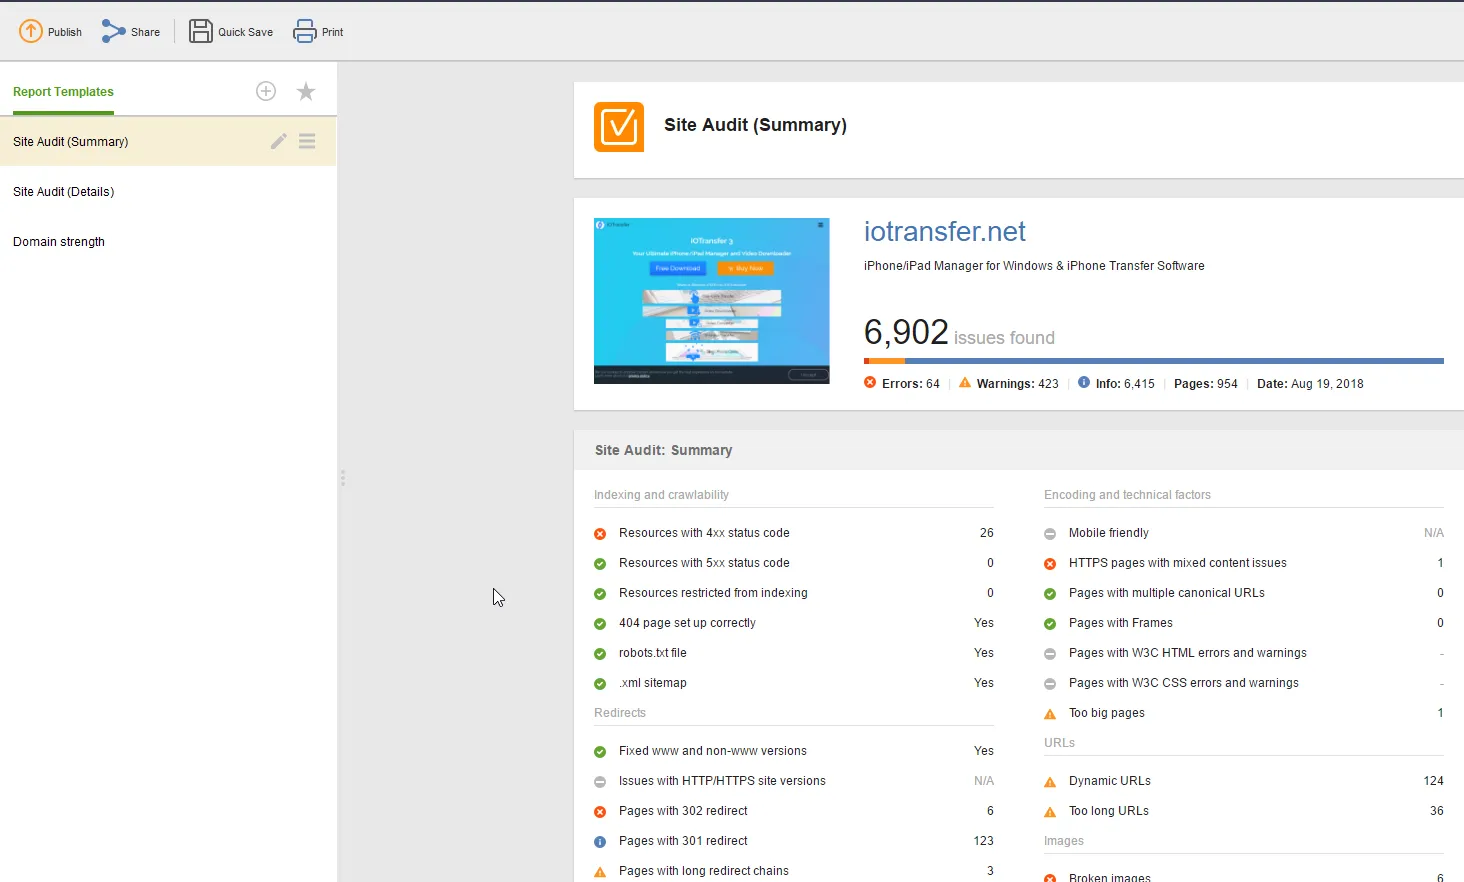
Task: Click error icon beside HTTPS mixed content issues
Action: point(1050,564)
